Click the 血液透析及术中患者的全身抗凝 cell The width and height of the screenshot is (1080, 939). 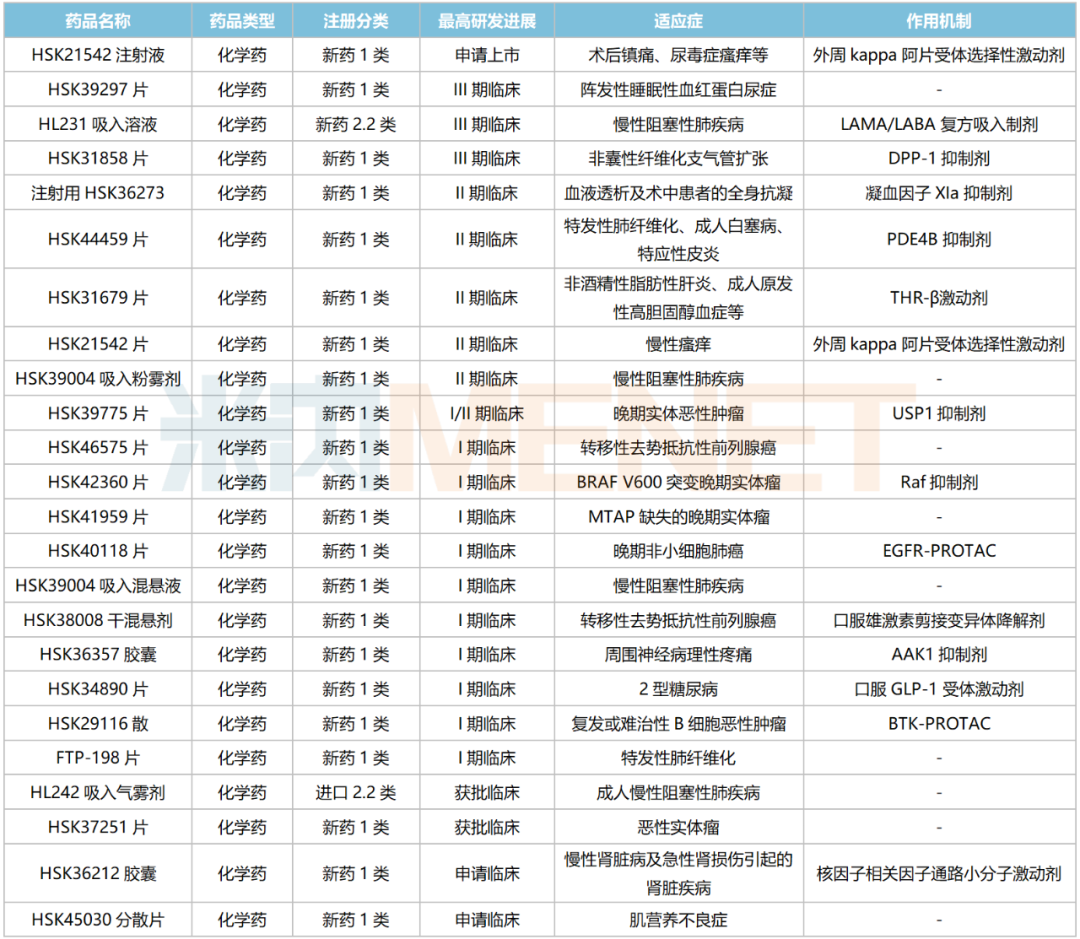[678, 193]
